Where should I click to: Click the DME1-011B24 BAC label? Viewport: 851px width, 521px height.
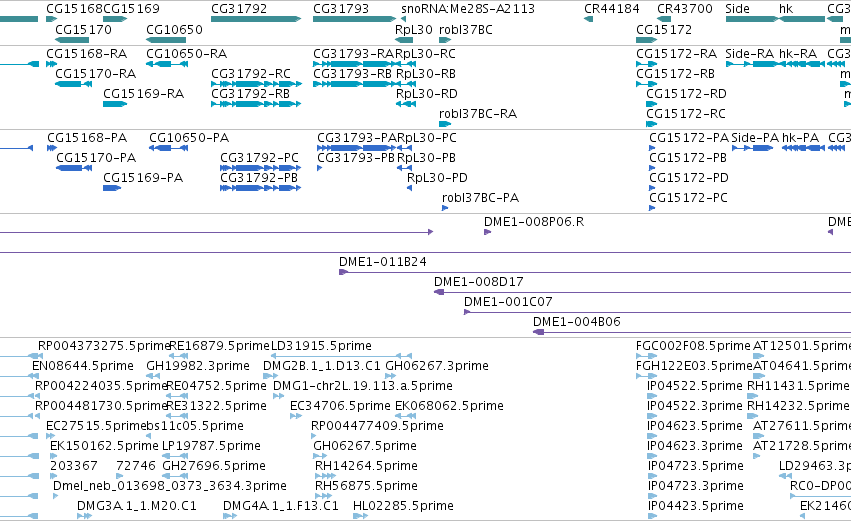383,262
